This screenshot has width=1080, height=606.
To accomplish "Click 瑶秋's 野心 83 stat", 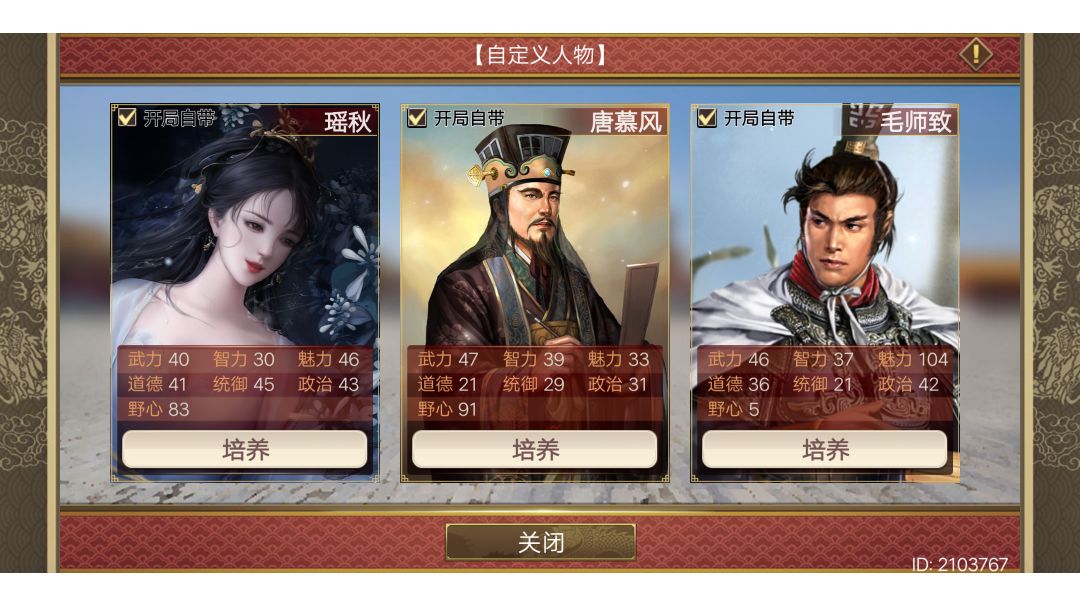I will (158, 409).
